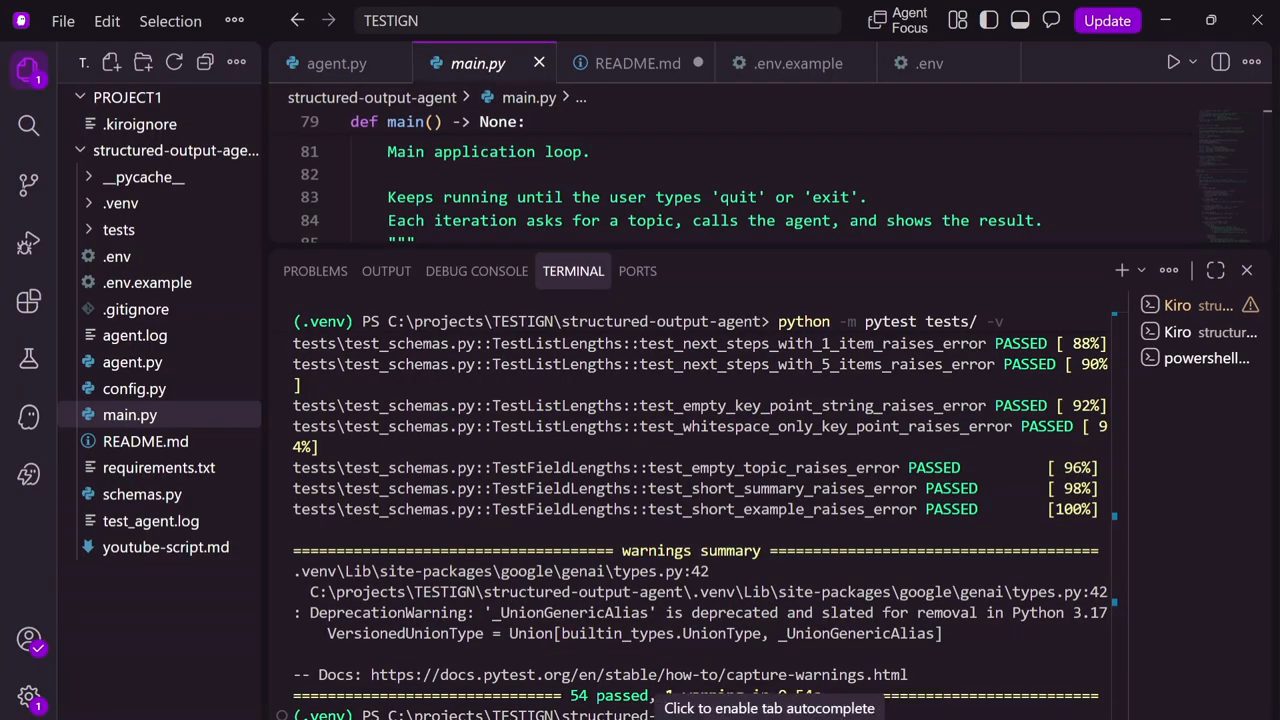Open the Edit menu

pyautogui.click(x=107, y=20)
